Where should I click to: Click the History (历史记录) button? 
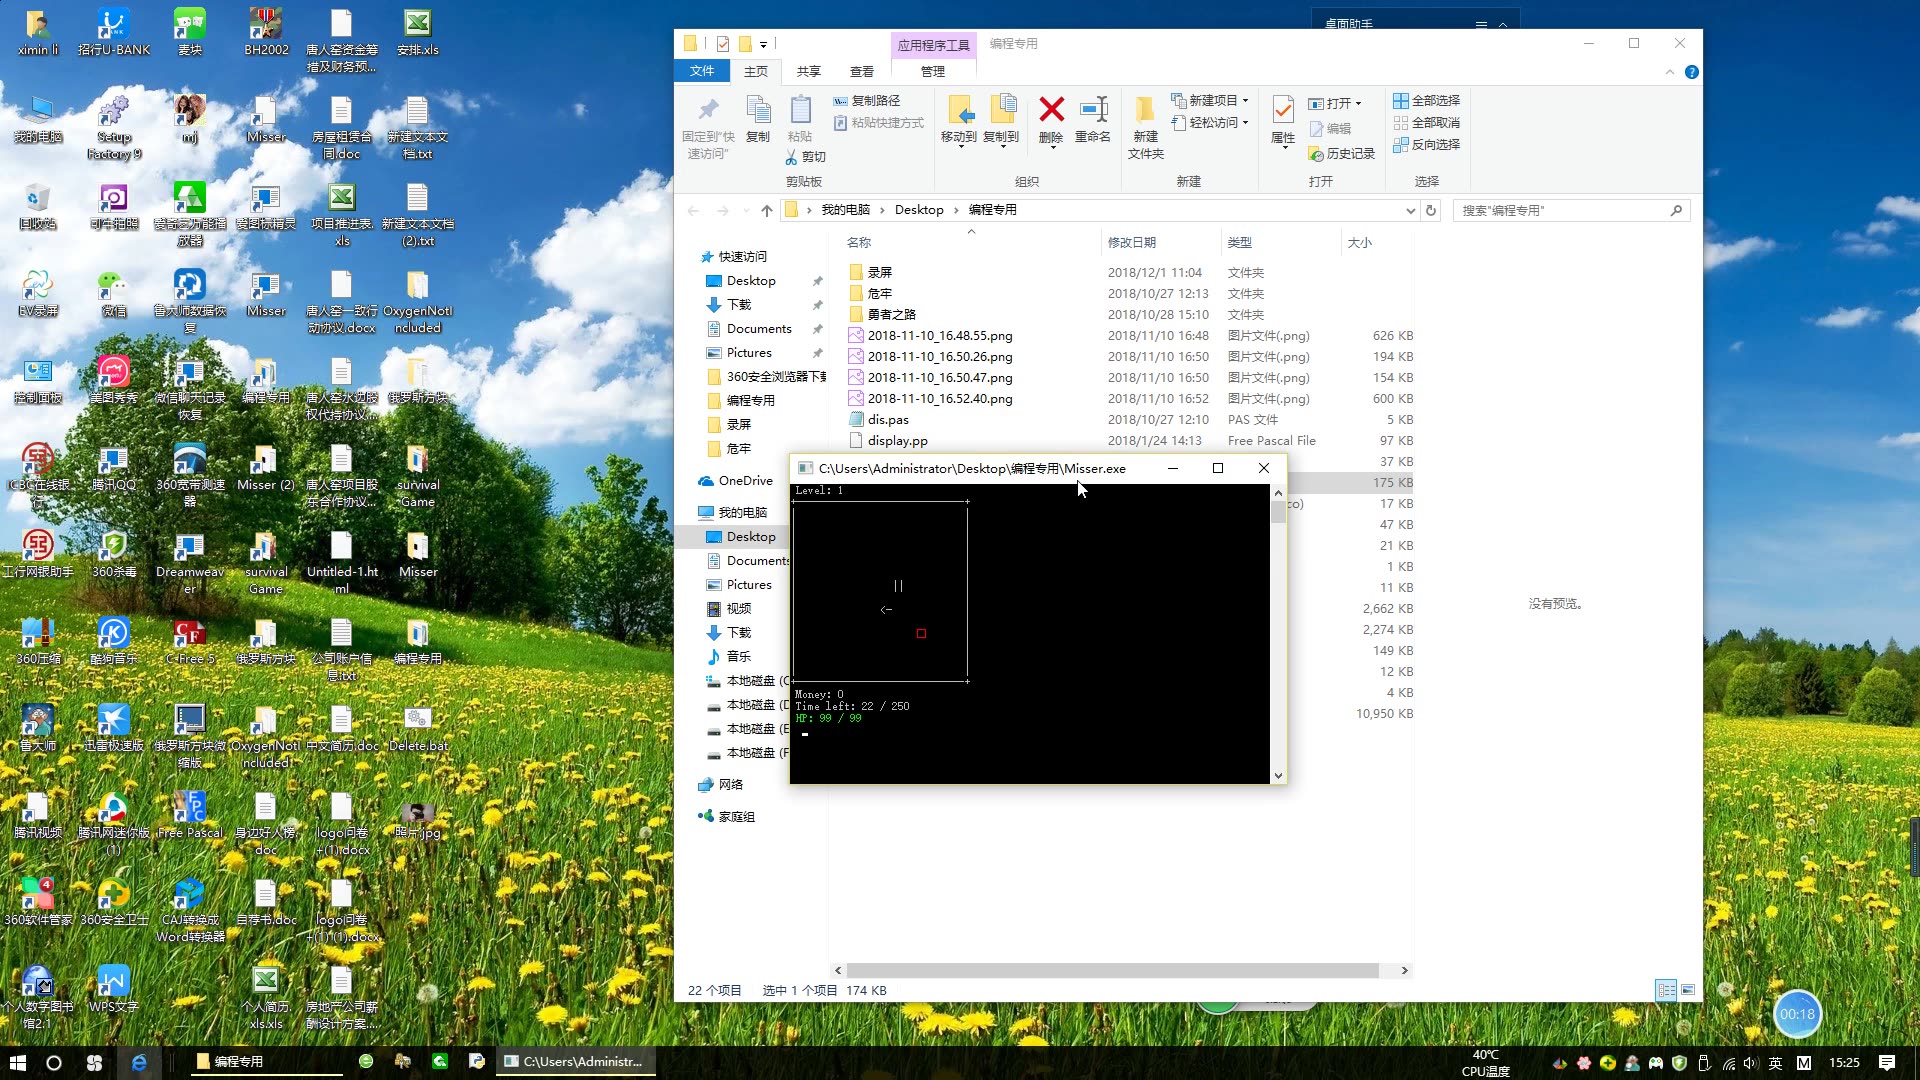click(1341, 153)
